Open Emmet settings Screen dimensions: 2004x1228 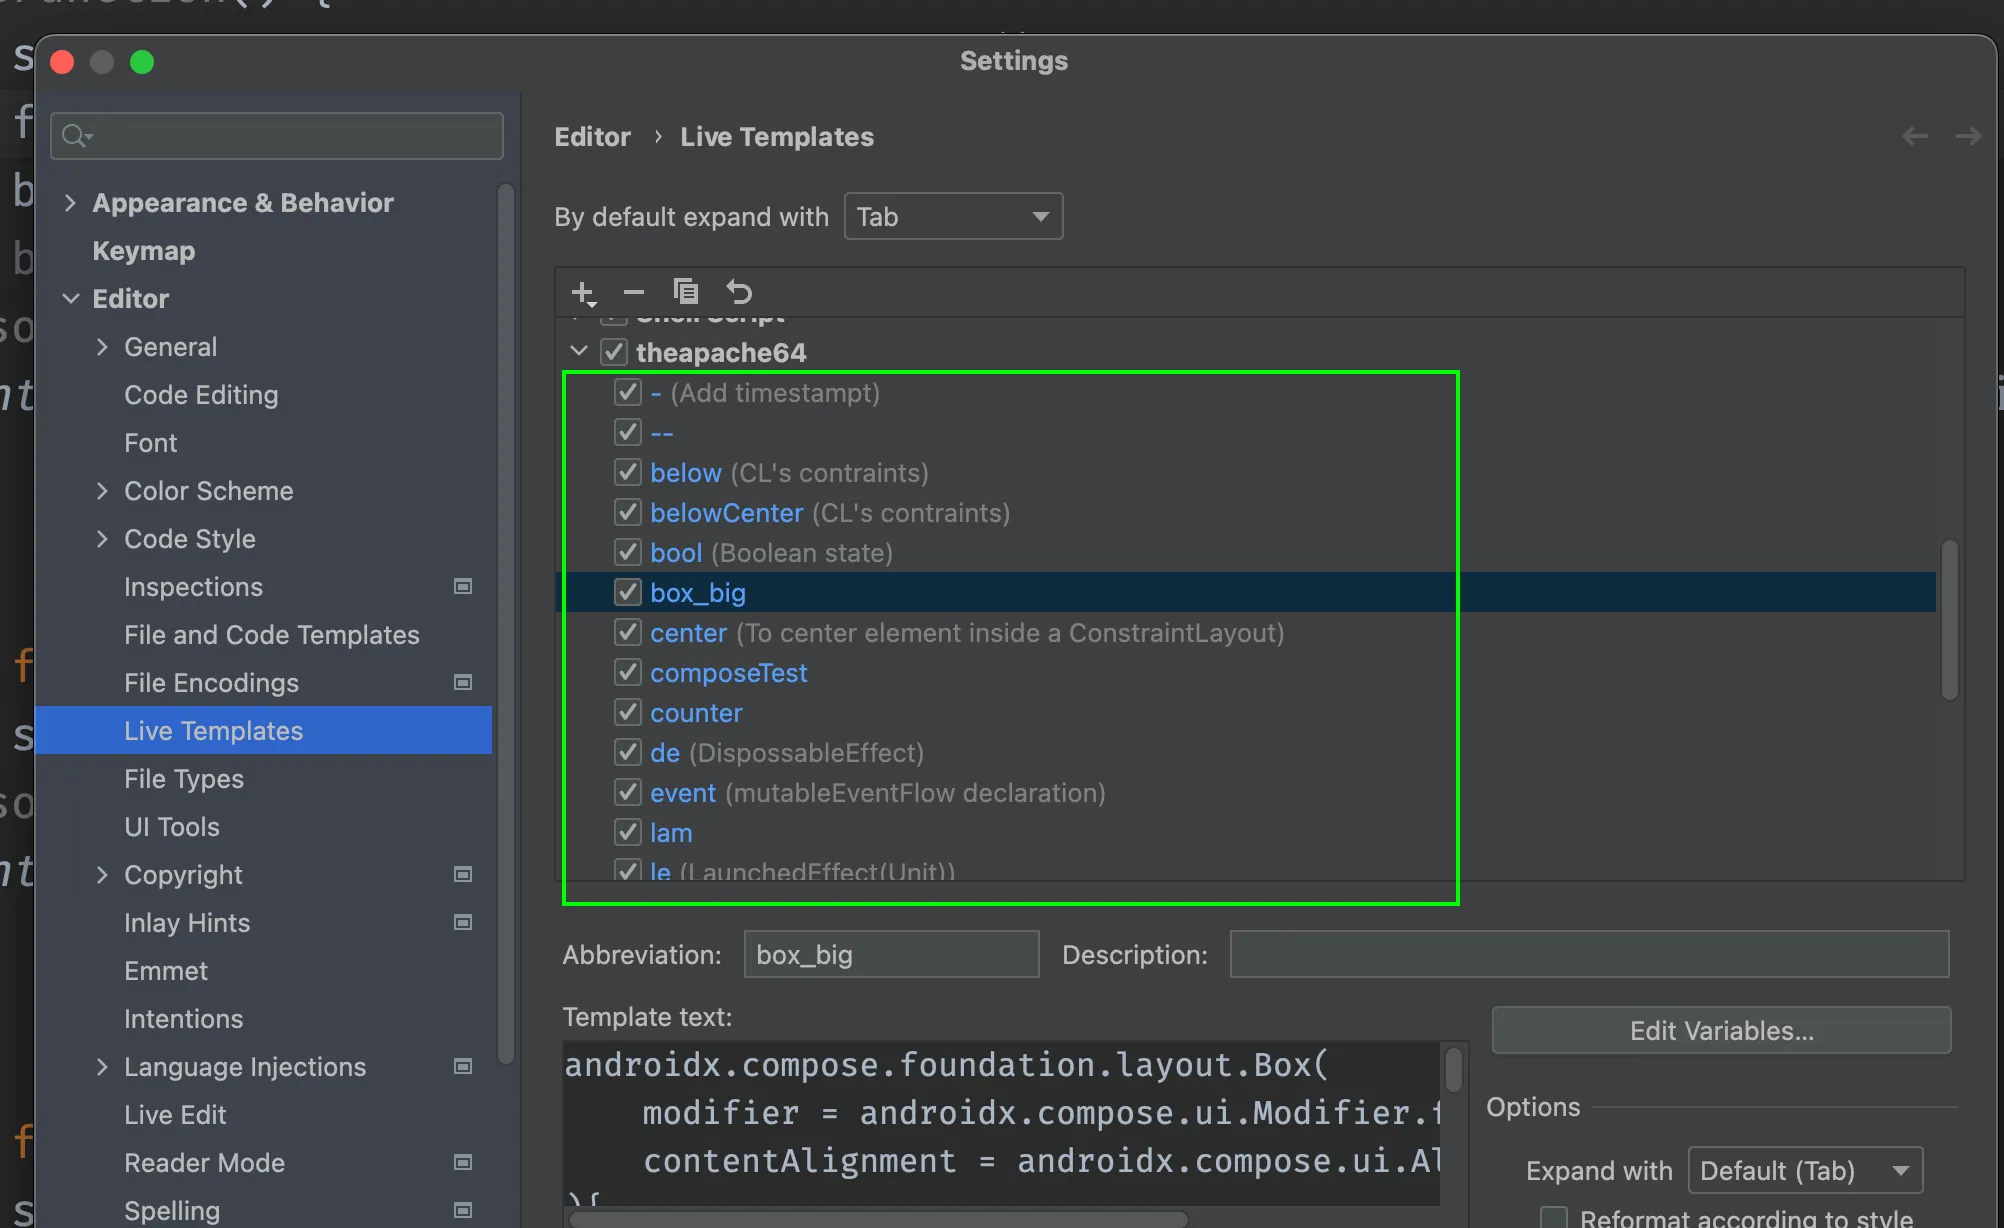point(166,971)
